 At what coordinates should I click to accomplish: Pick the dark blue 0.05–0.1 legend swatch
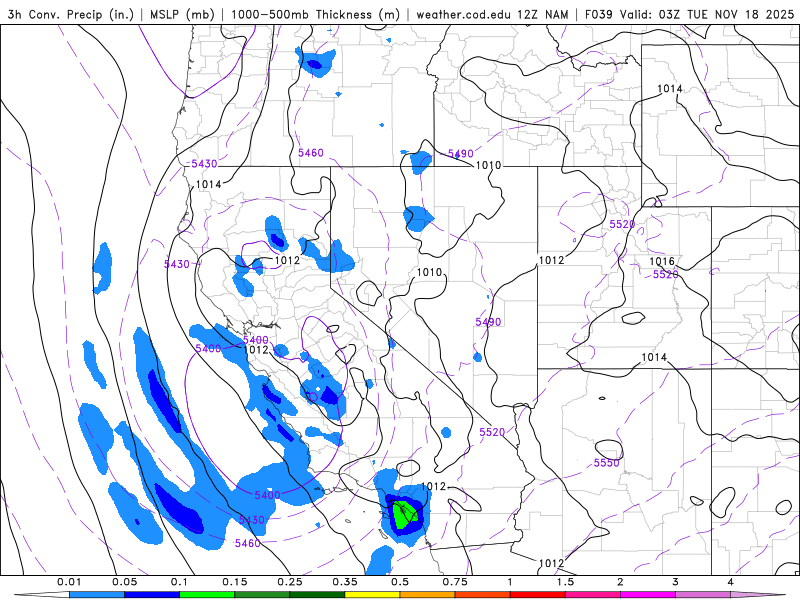click(x=152, y=595)
